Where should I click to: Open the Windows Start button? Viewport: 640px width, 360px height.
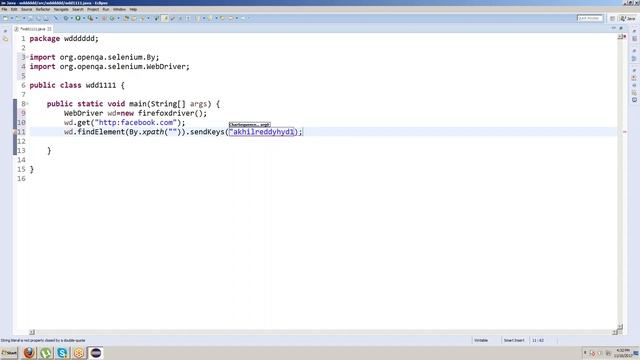click(x=9, y=353)
